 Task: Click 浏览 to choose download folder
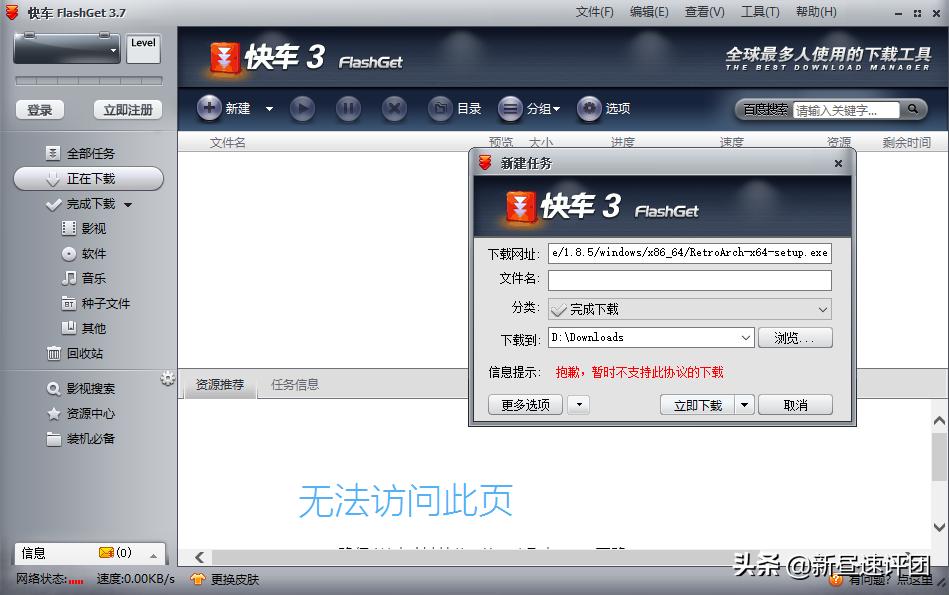(x=795, y=338)
